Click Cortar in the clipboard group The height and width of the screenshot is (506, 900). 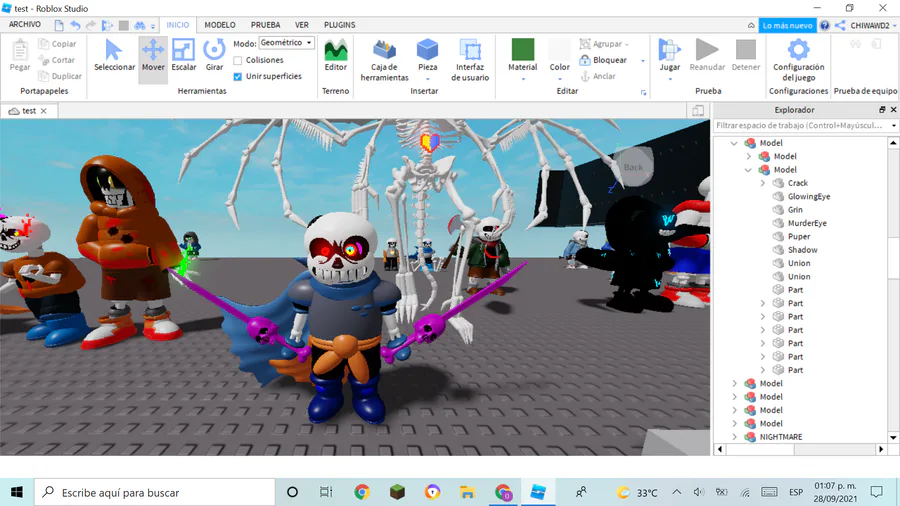(x=56, y=60)
